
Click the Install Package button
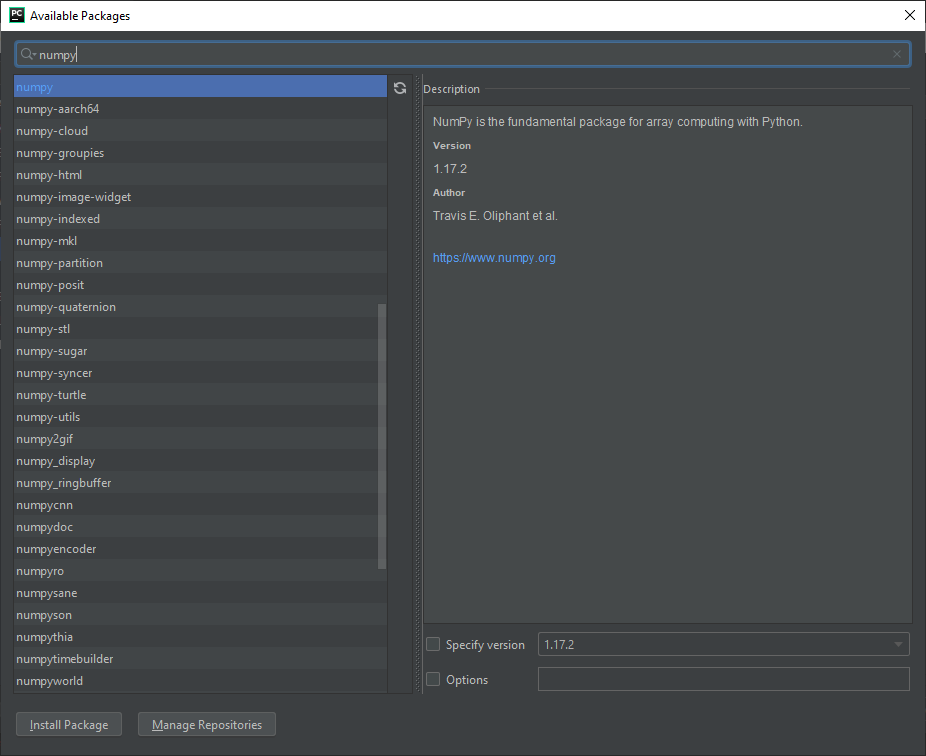(69, 725)
